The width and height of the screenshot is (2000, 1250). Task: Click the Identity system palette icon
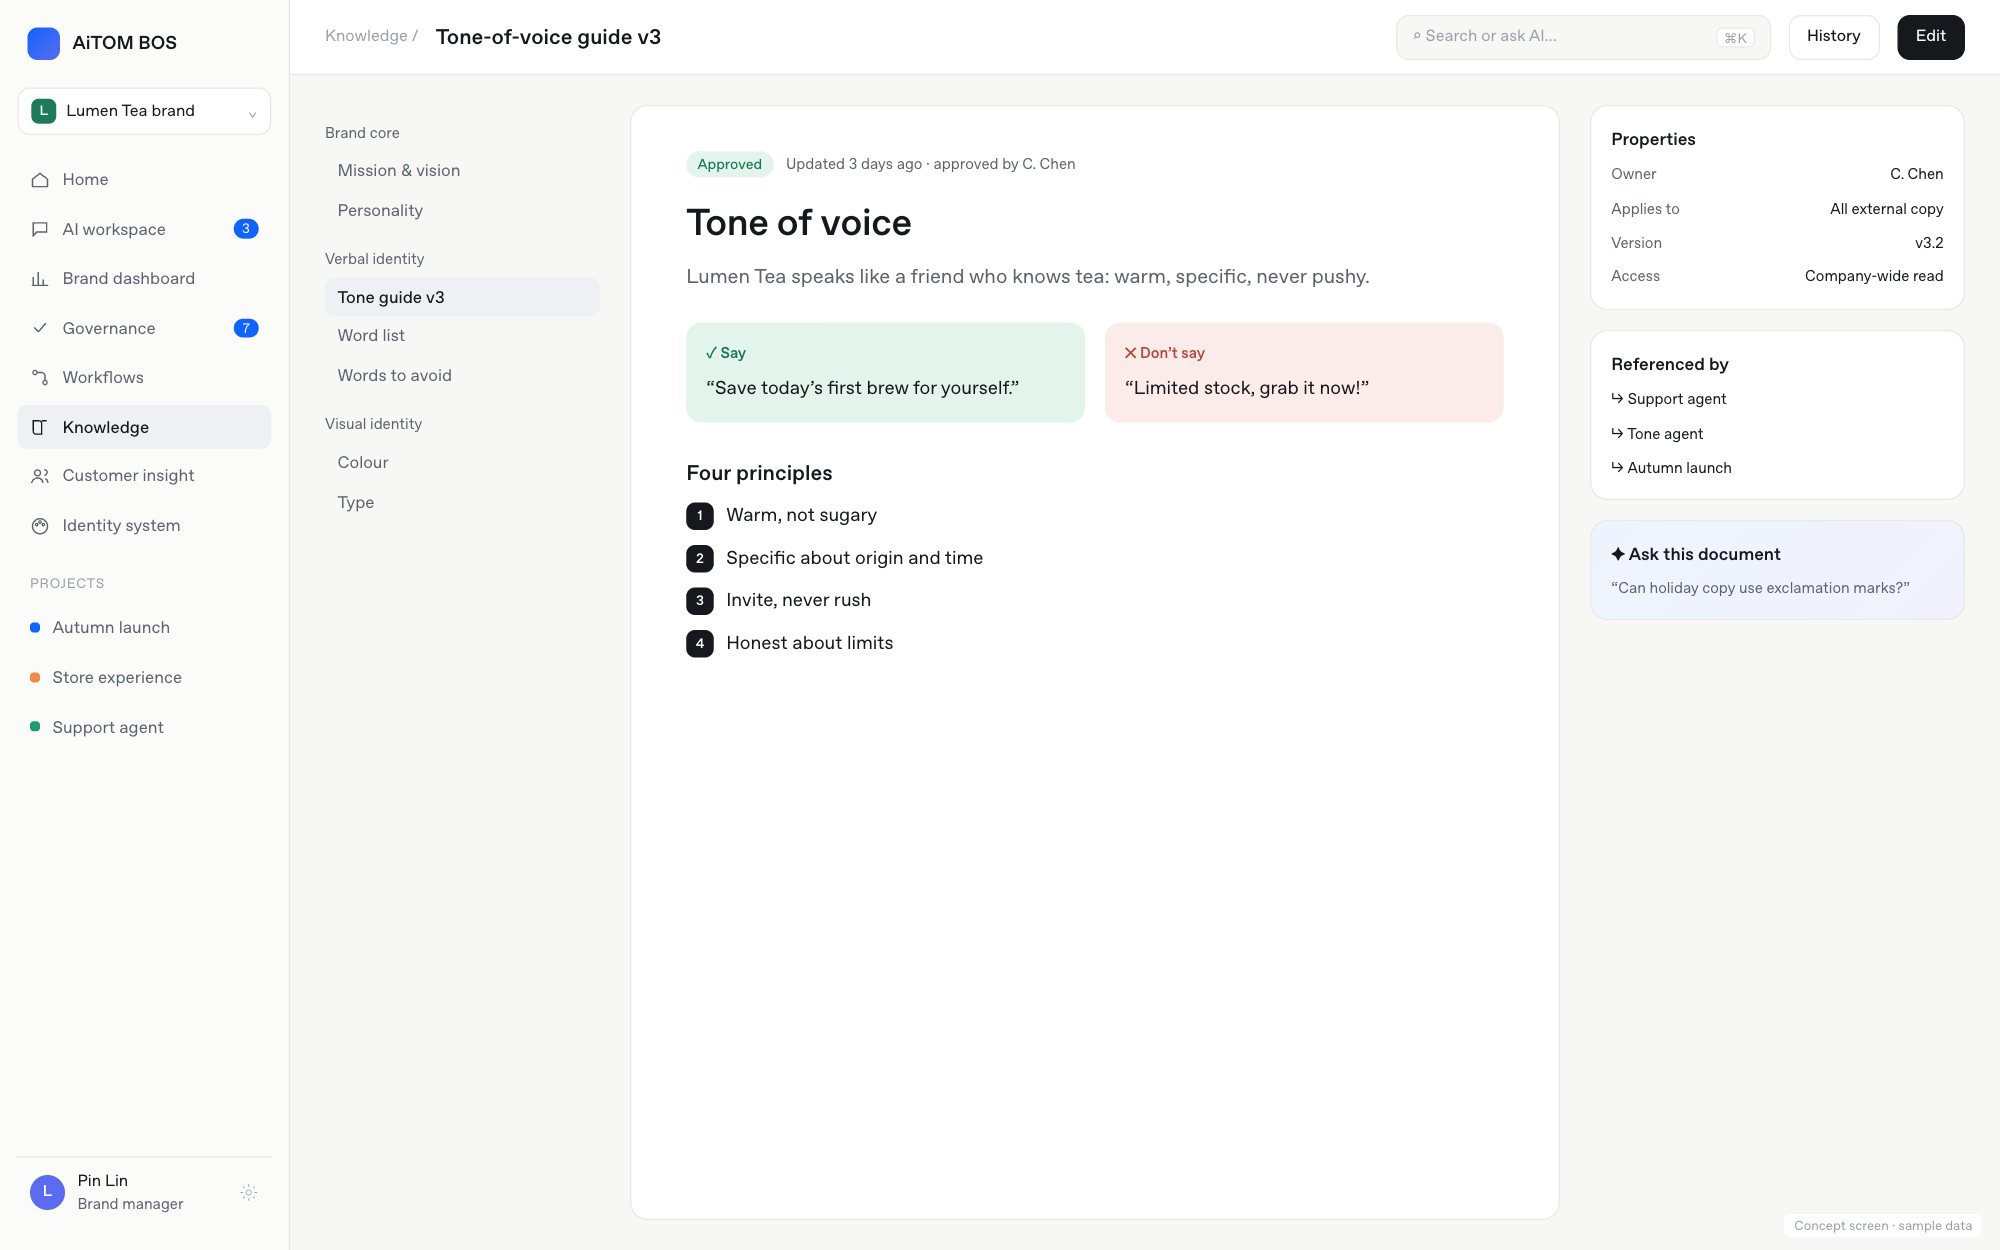point(40,526)
